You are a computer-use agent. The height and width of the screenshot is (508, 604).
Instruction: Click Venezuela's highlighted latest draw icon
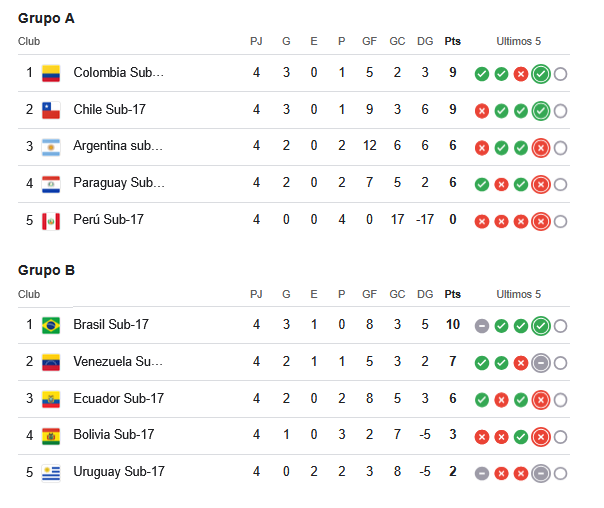pos(540,363)
